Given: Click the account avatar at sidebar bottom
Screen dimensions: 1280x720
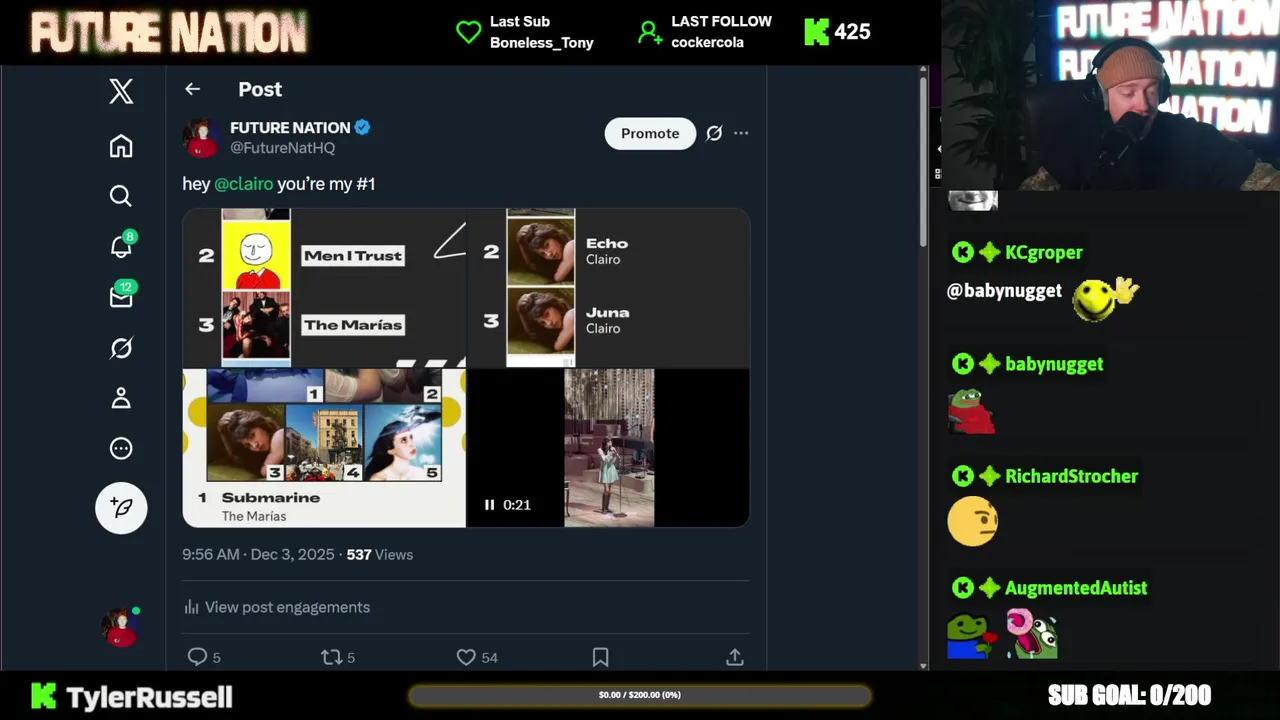Looking at the screenshot, I should (x=121, y=627).
